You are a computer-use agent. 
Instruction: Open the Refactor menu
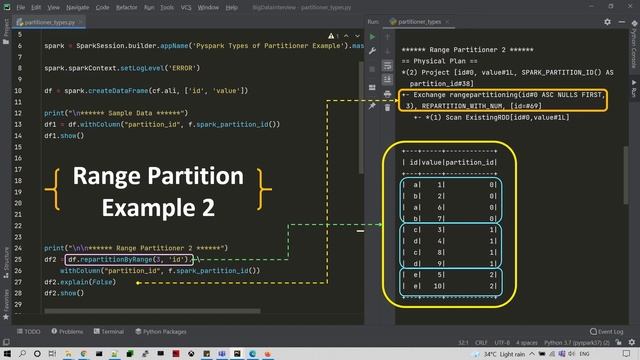(127, 7)
